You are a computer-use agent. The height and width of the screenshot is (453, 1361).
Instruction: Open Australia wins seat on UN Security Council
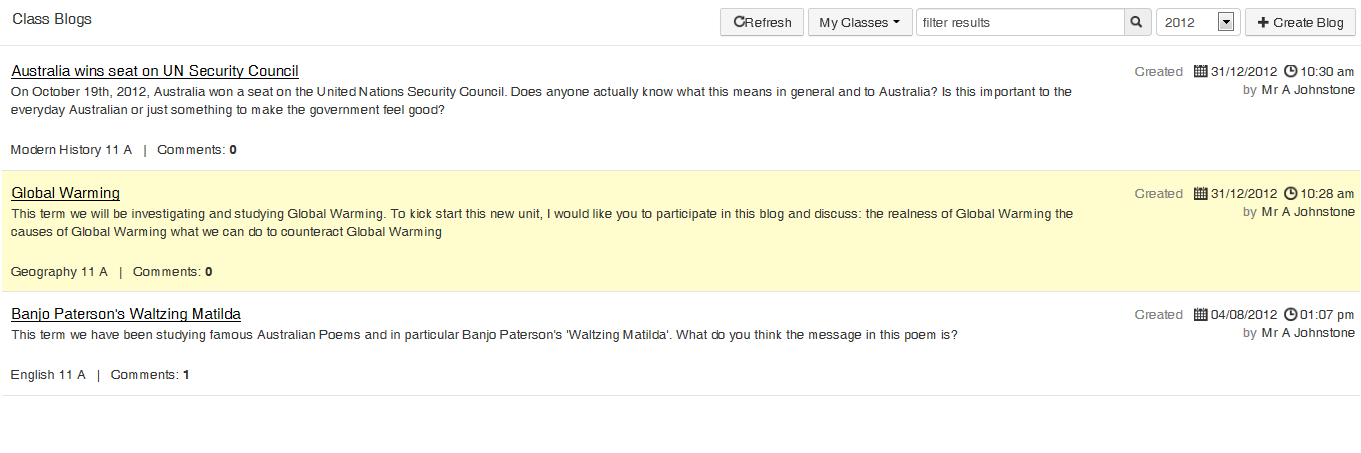pos(155,71)
